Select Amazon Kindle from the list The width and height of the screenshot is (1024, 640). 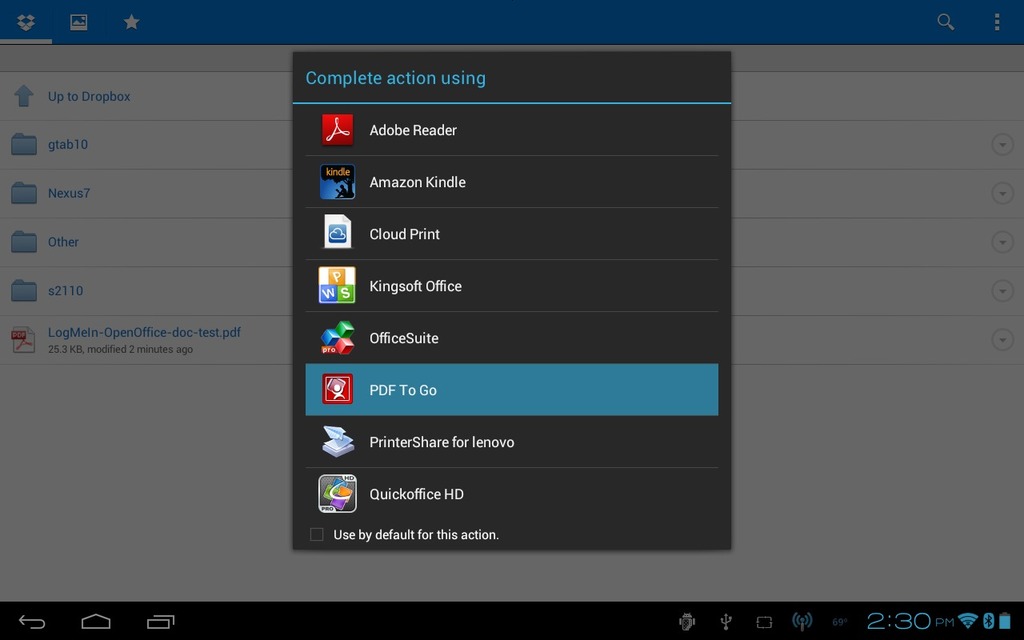pos(512,182)
